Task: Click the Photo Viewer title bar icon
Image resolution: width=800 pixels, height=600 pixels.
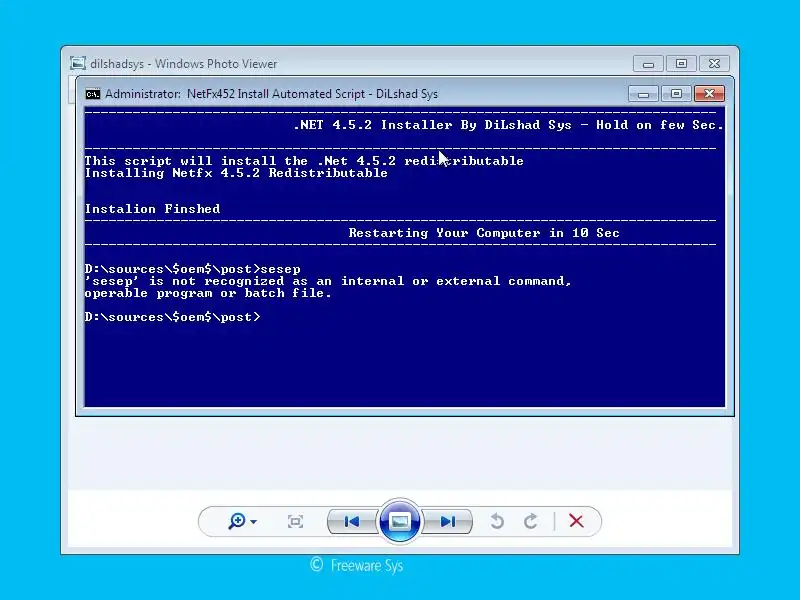Action: 78,63
